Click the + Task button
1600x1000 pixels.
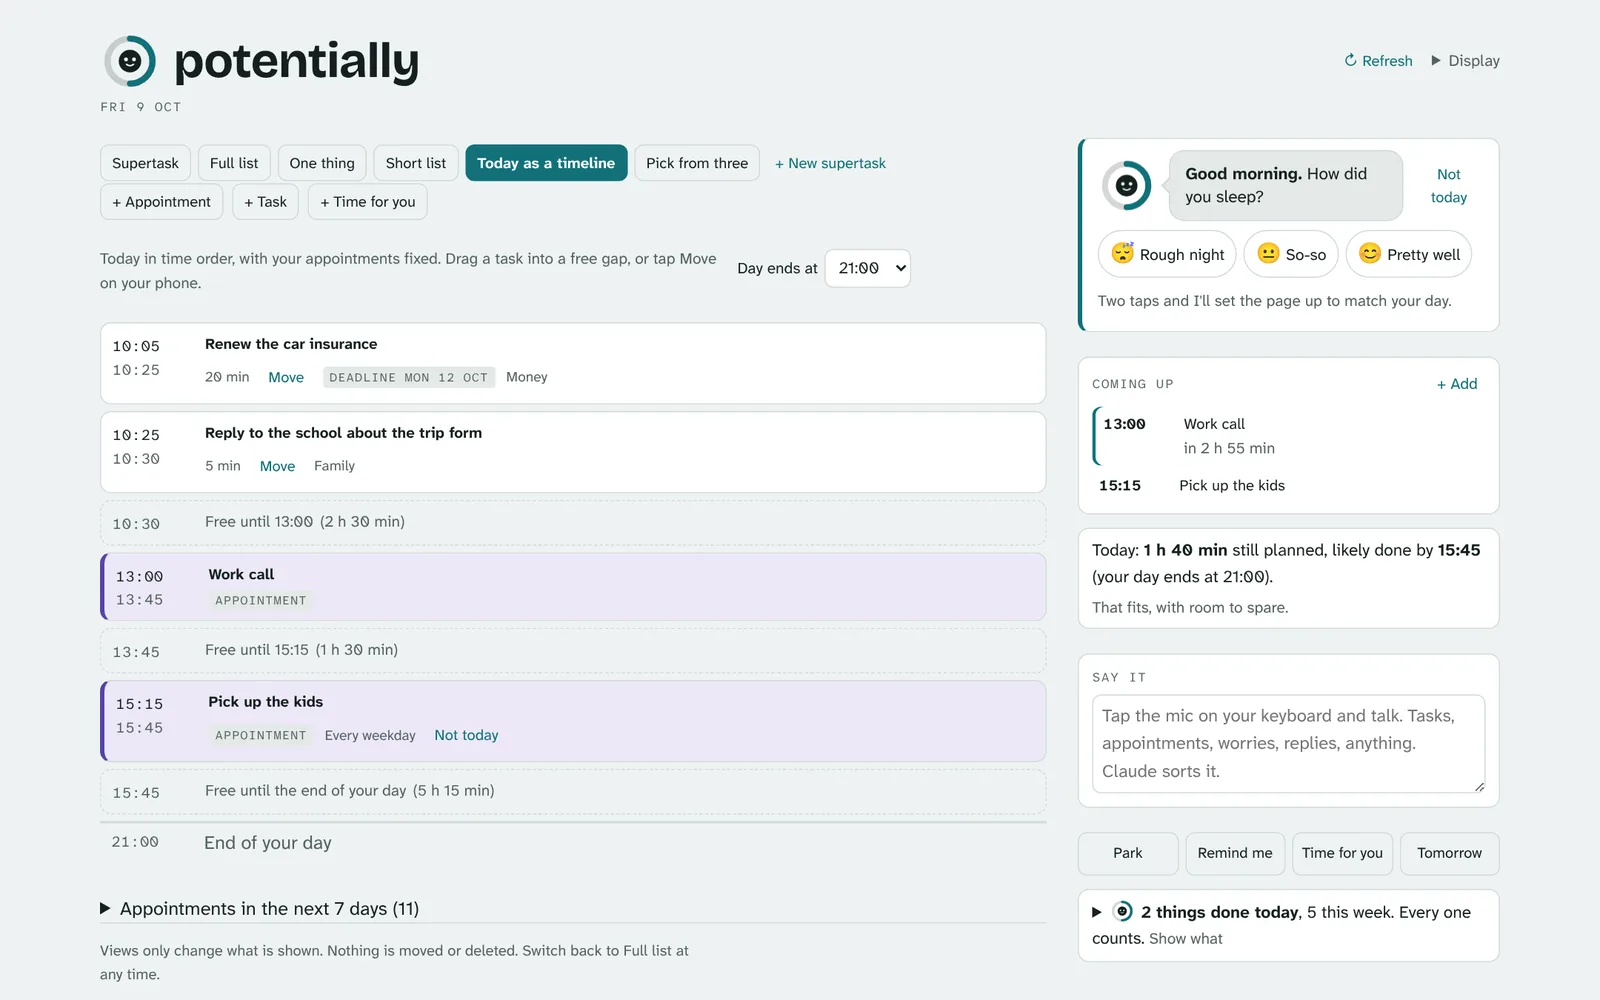(265, 202)
